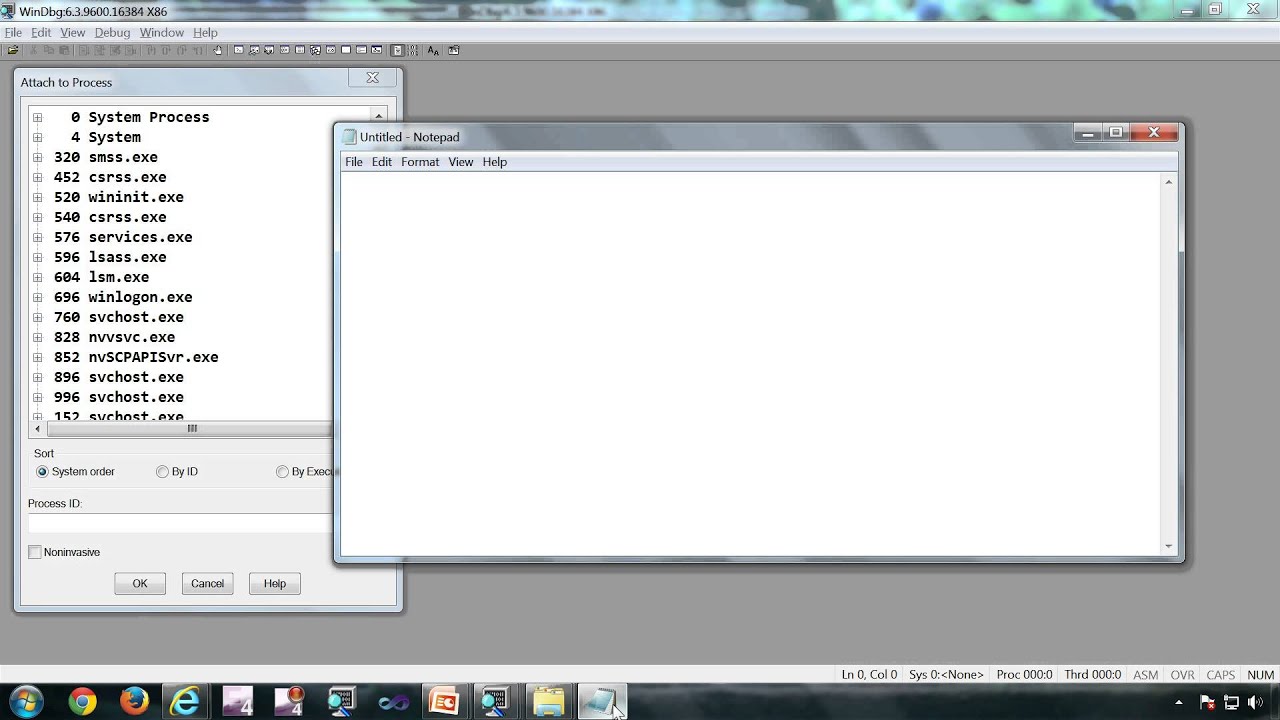
Task: Open the Windows Start orb
Action: tap(25, 702)
